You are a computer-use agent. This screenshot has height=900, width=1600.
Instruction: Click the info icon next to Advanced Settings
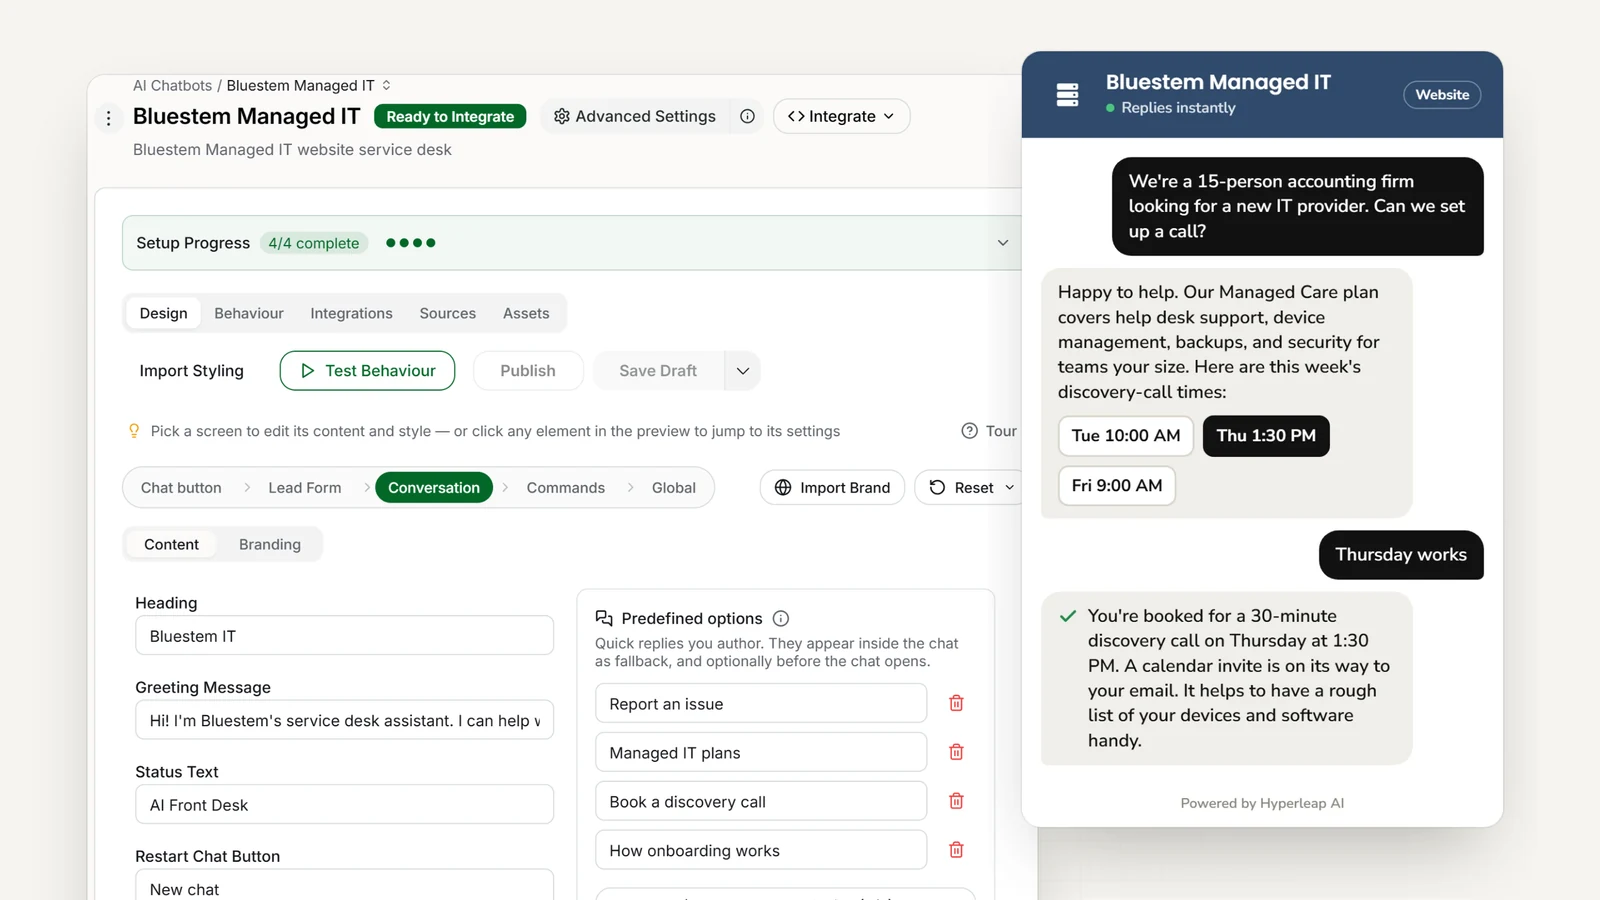(x=747, y=116)
